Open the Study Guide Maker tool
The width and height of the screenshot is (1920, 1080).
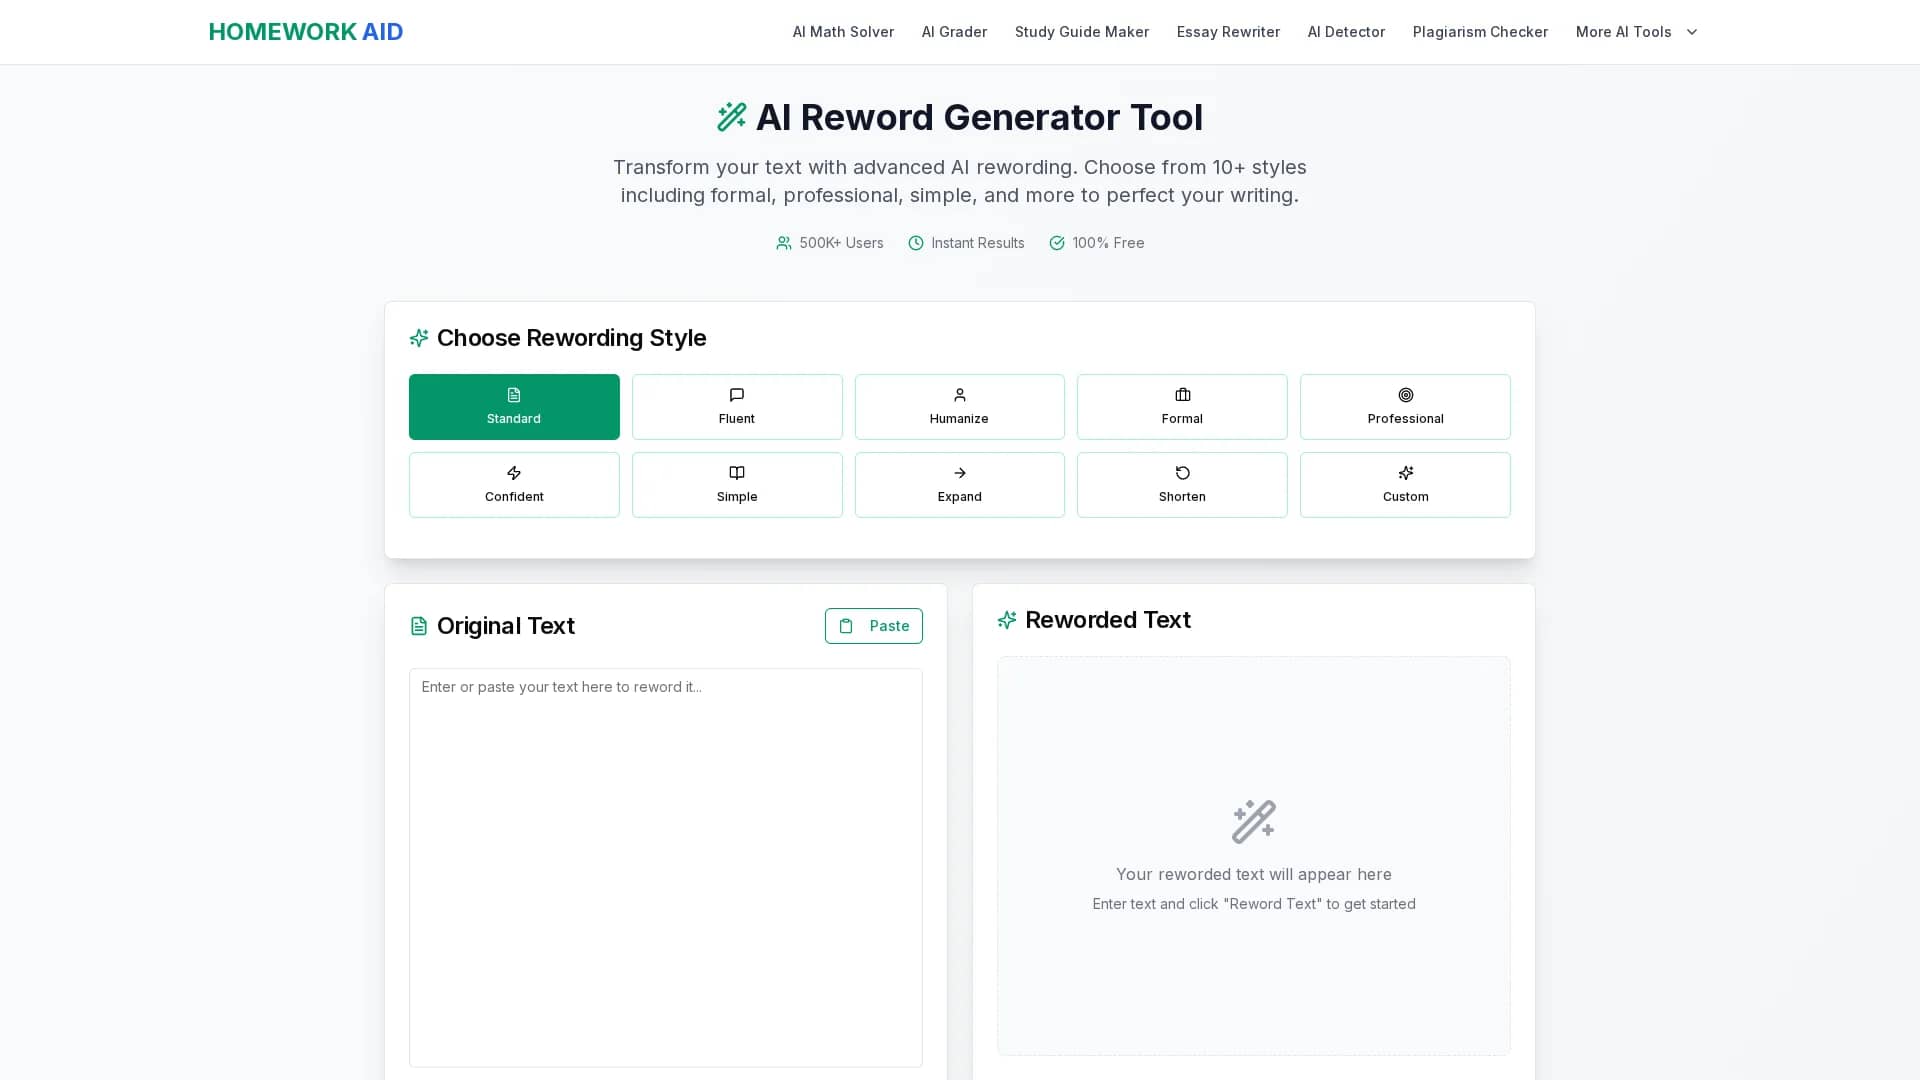(x=1082, y=32)
